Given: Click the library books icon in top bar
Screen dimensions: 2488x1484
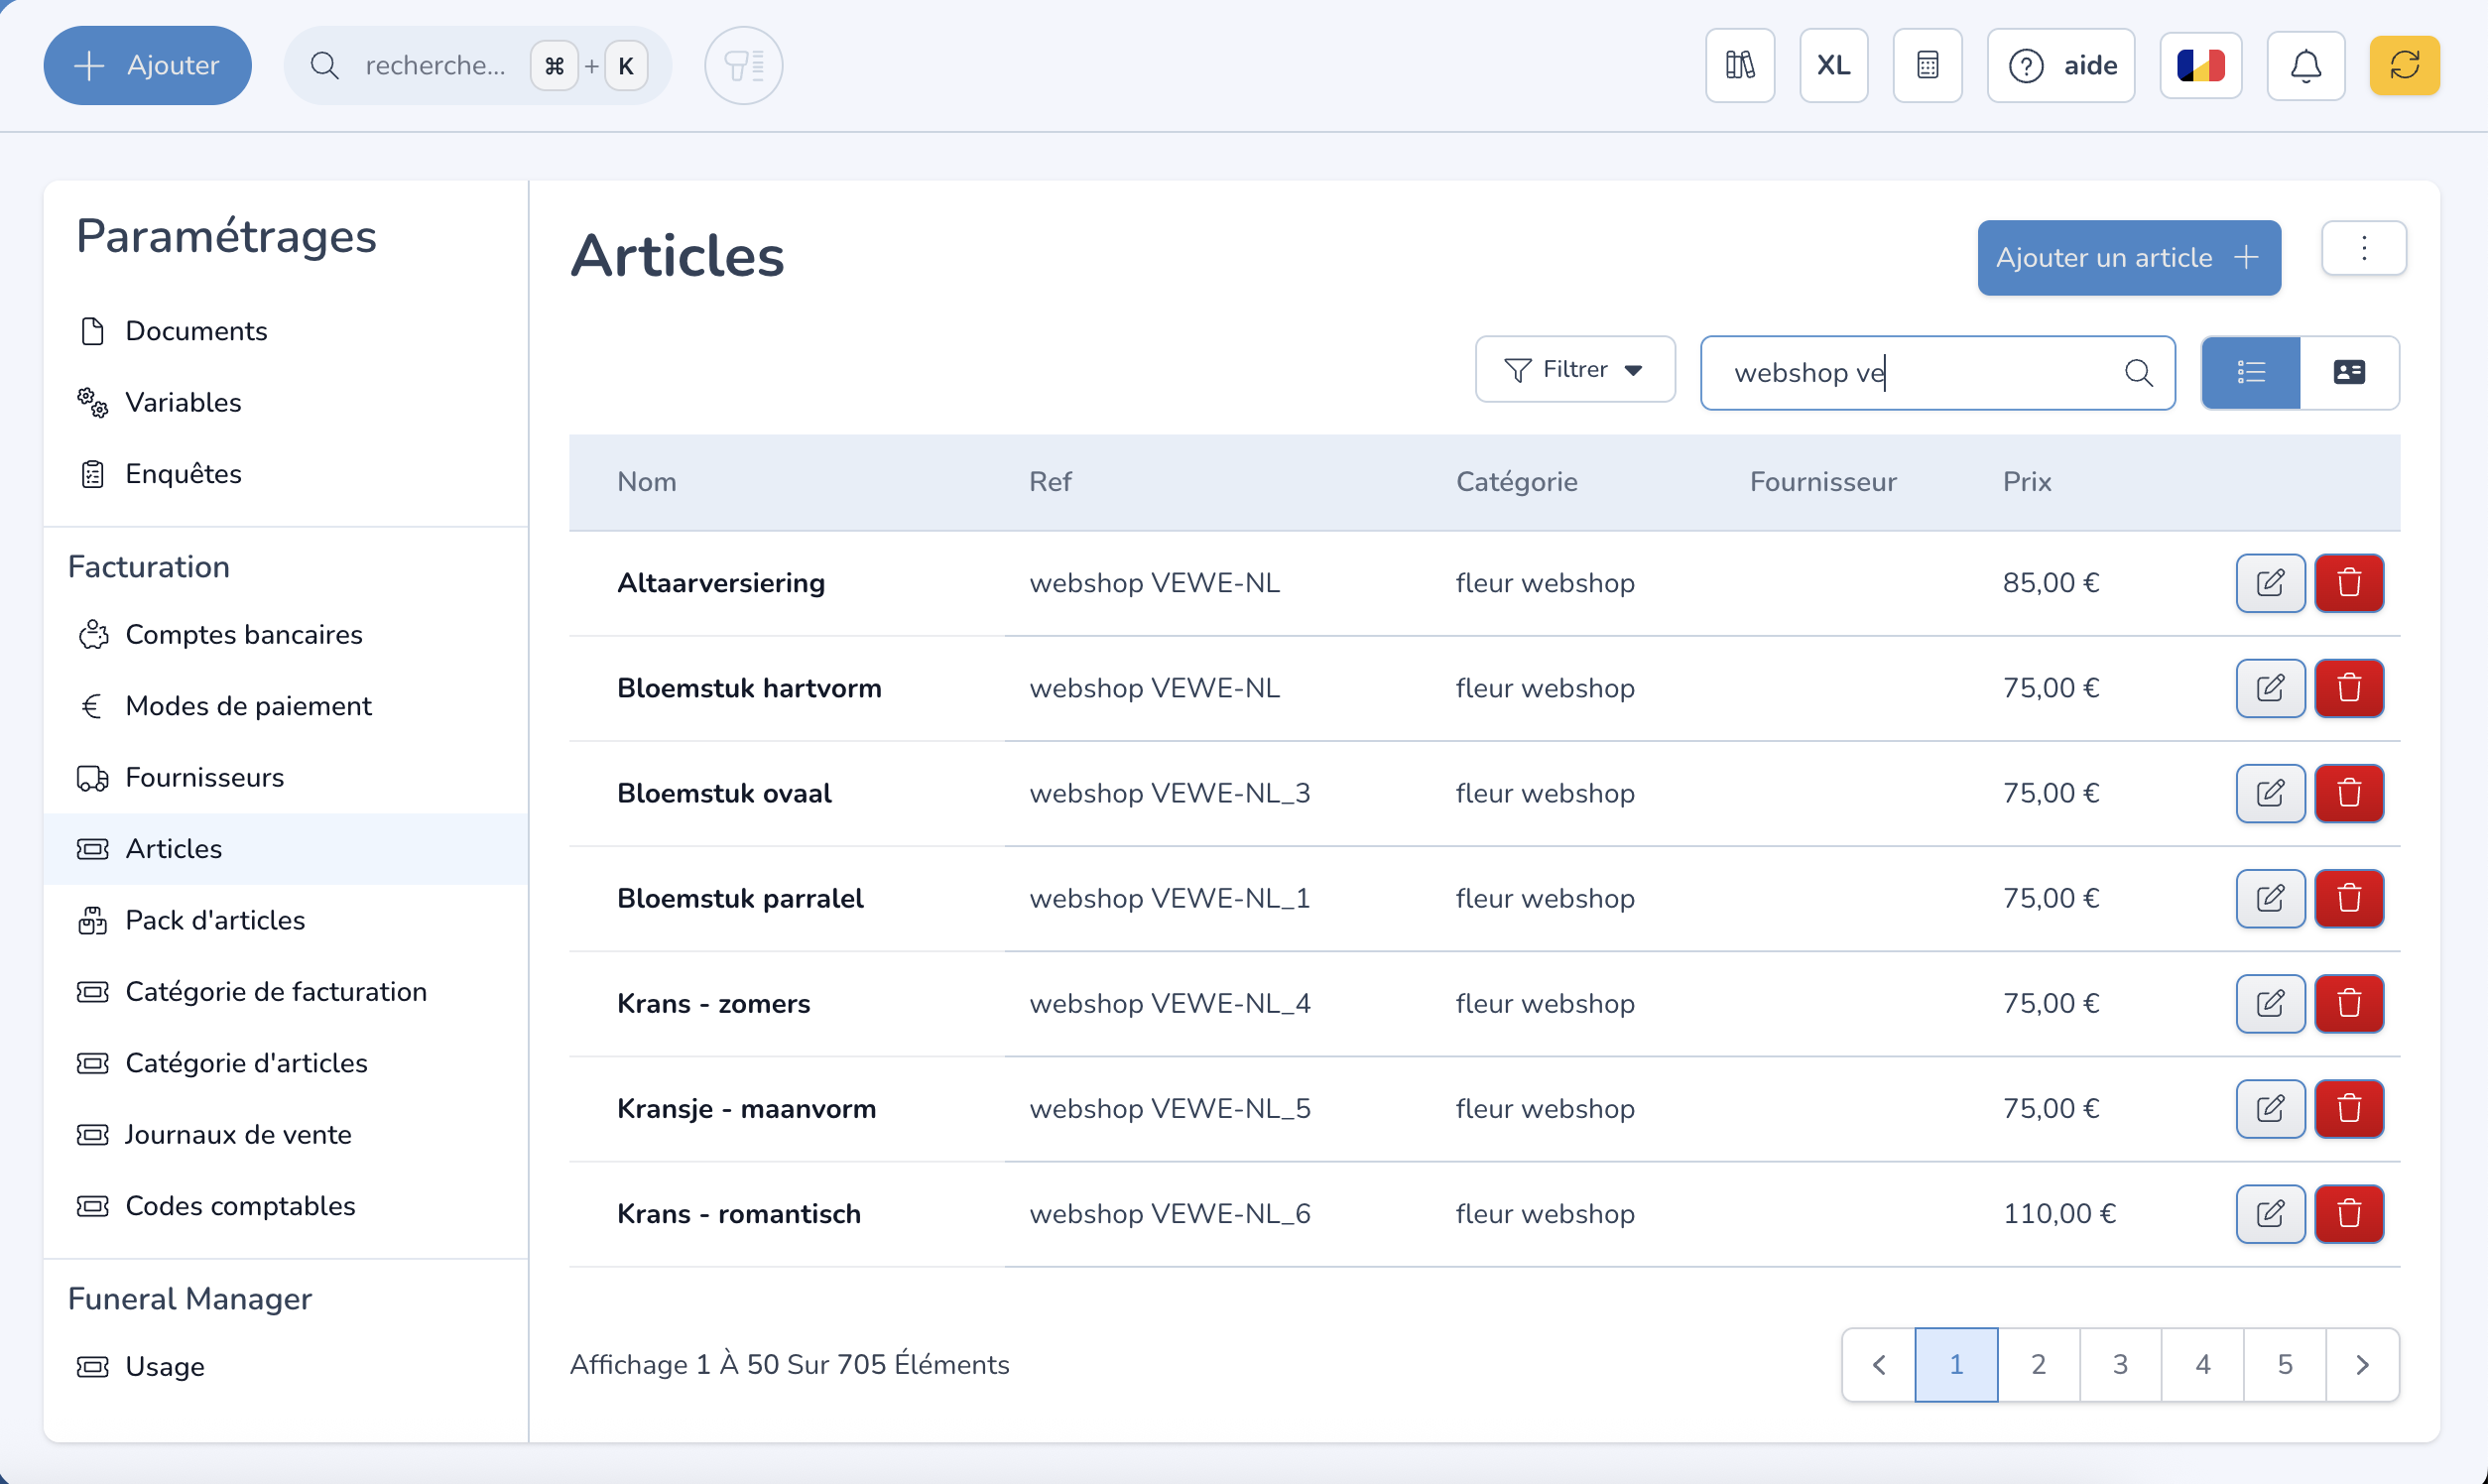Looking at the screenshot, I should 1739,66.
